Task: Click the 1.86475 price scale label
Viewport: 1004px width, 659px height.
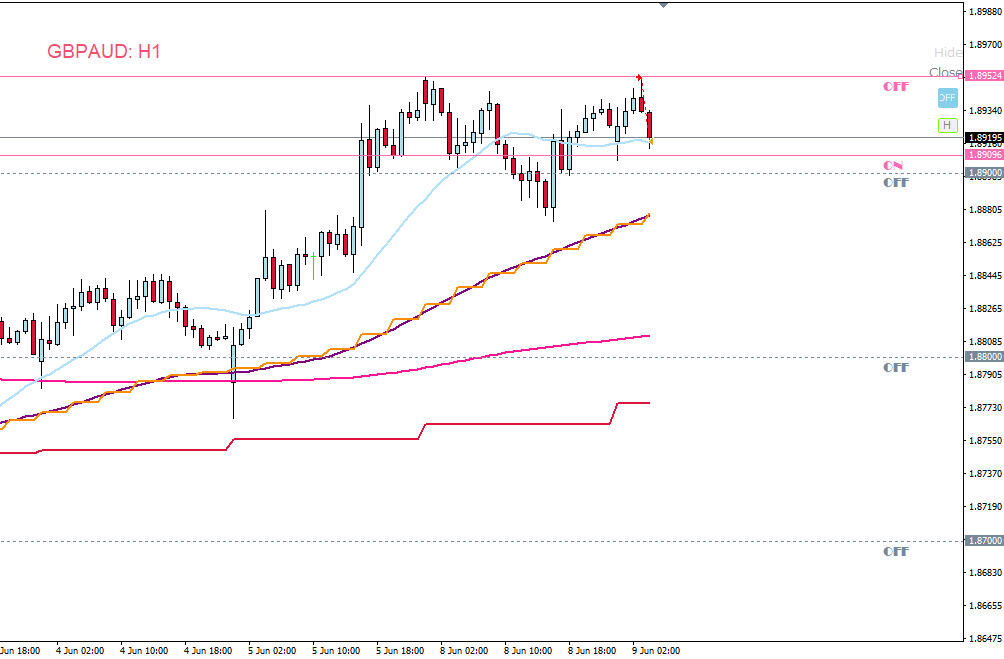Action: coord(985,639)
